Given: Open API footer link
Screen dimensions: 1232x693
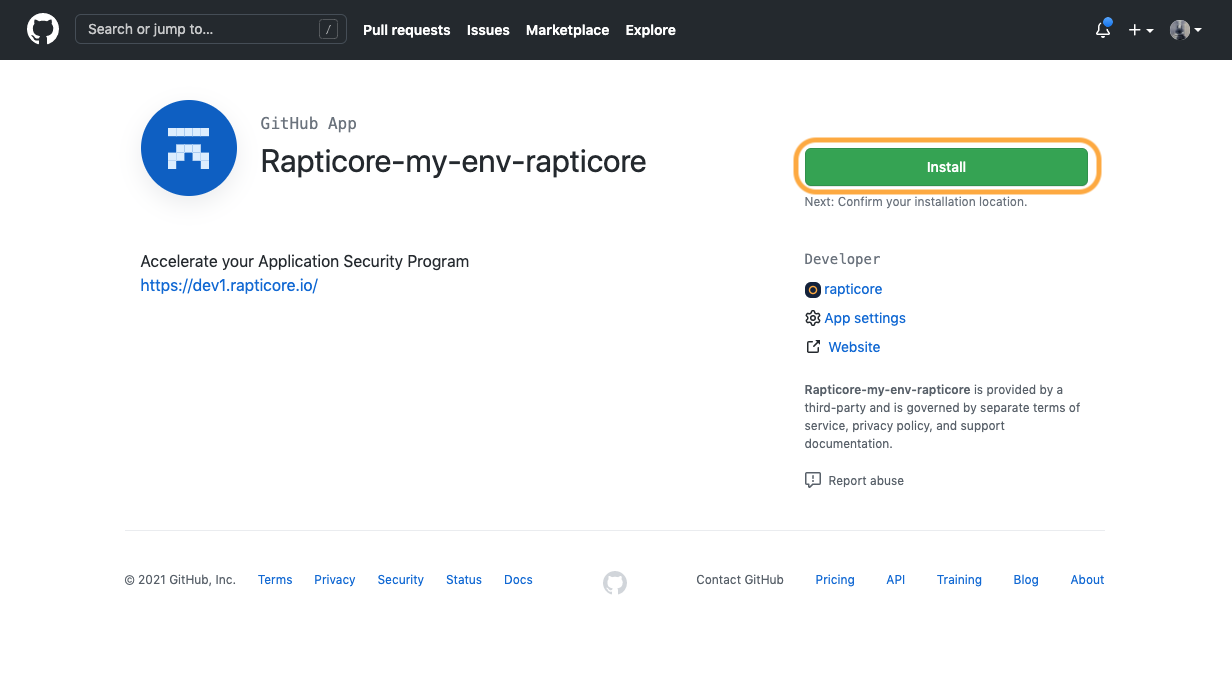Looking at the screenshot, I should [x=896, y=580].
